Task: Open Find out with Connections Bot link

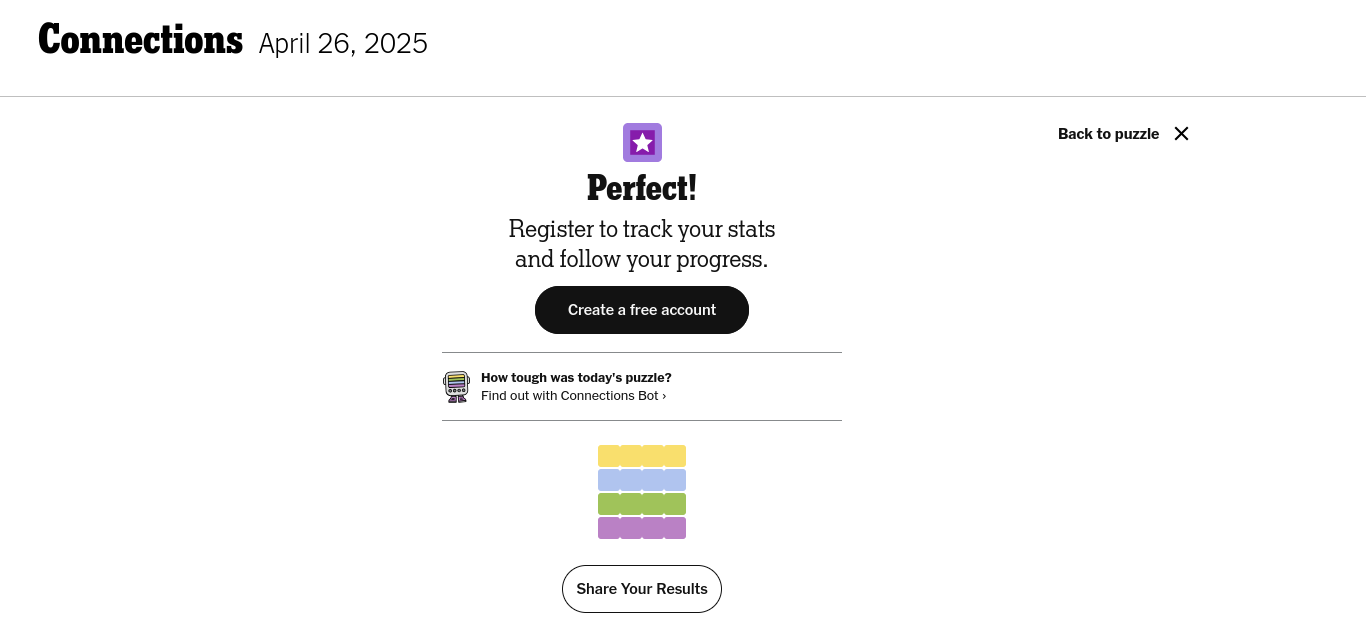Action: click(x=573, y=395)
